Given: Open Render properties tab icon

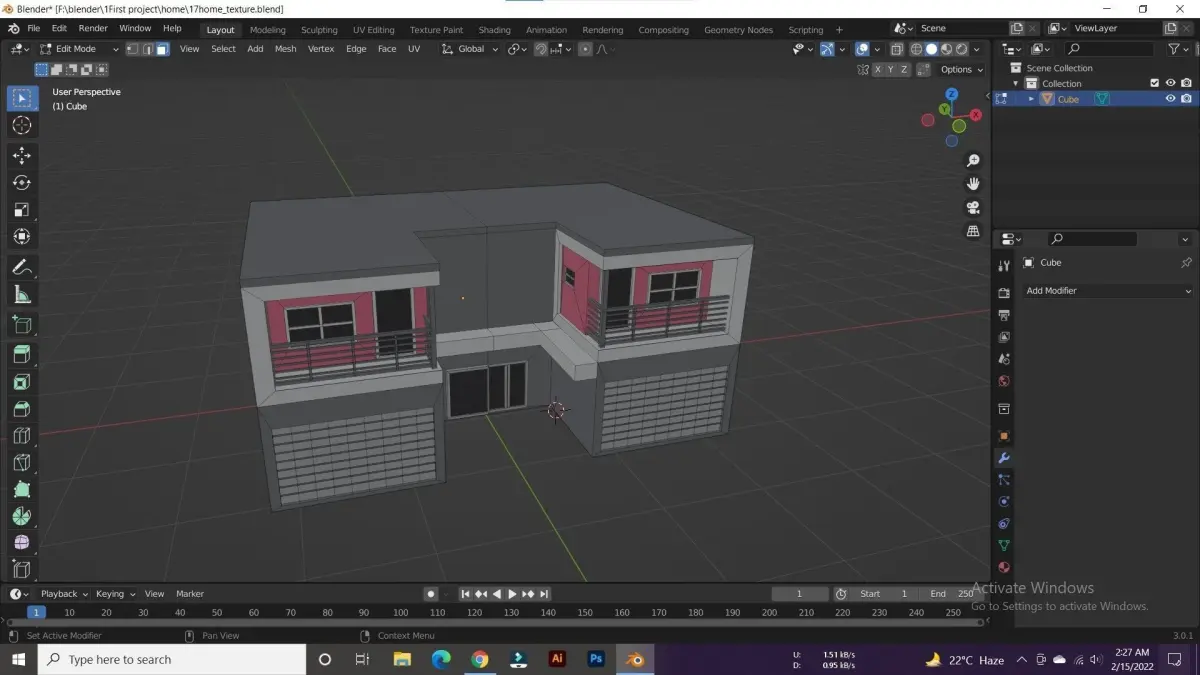Looking at the screenshot, I should click(x=1004, y=293).
